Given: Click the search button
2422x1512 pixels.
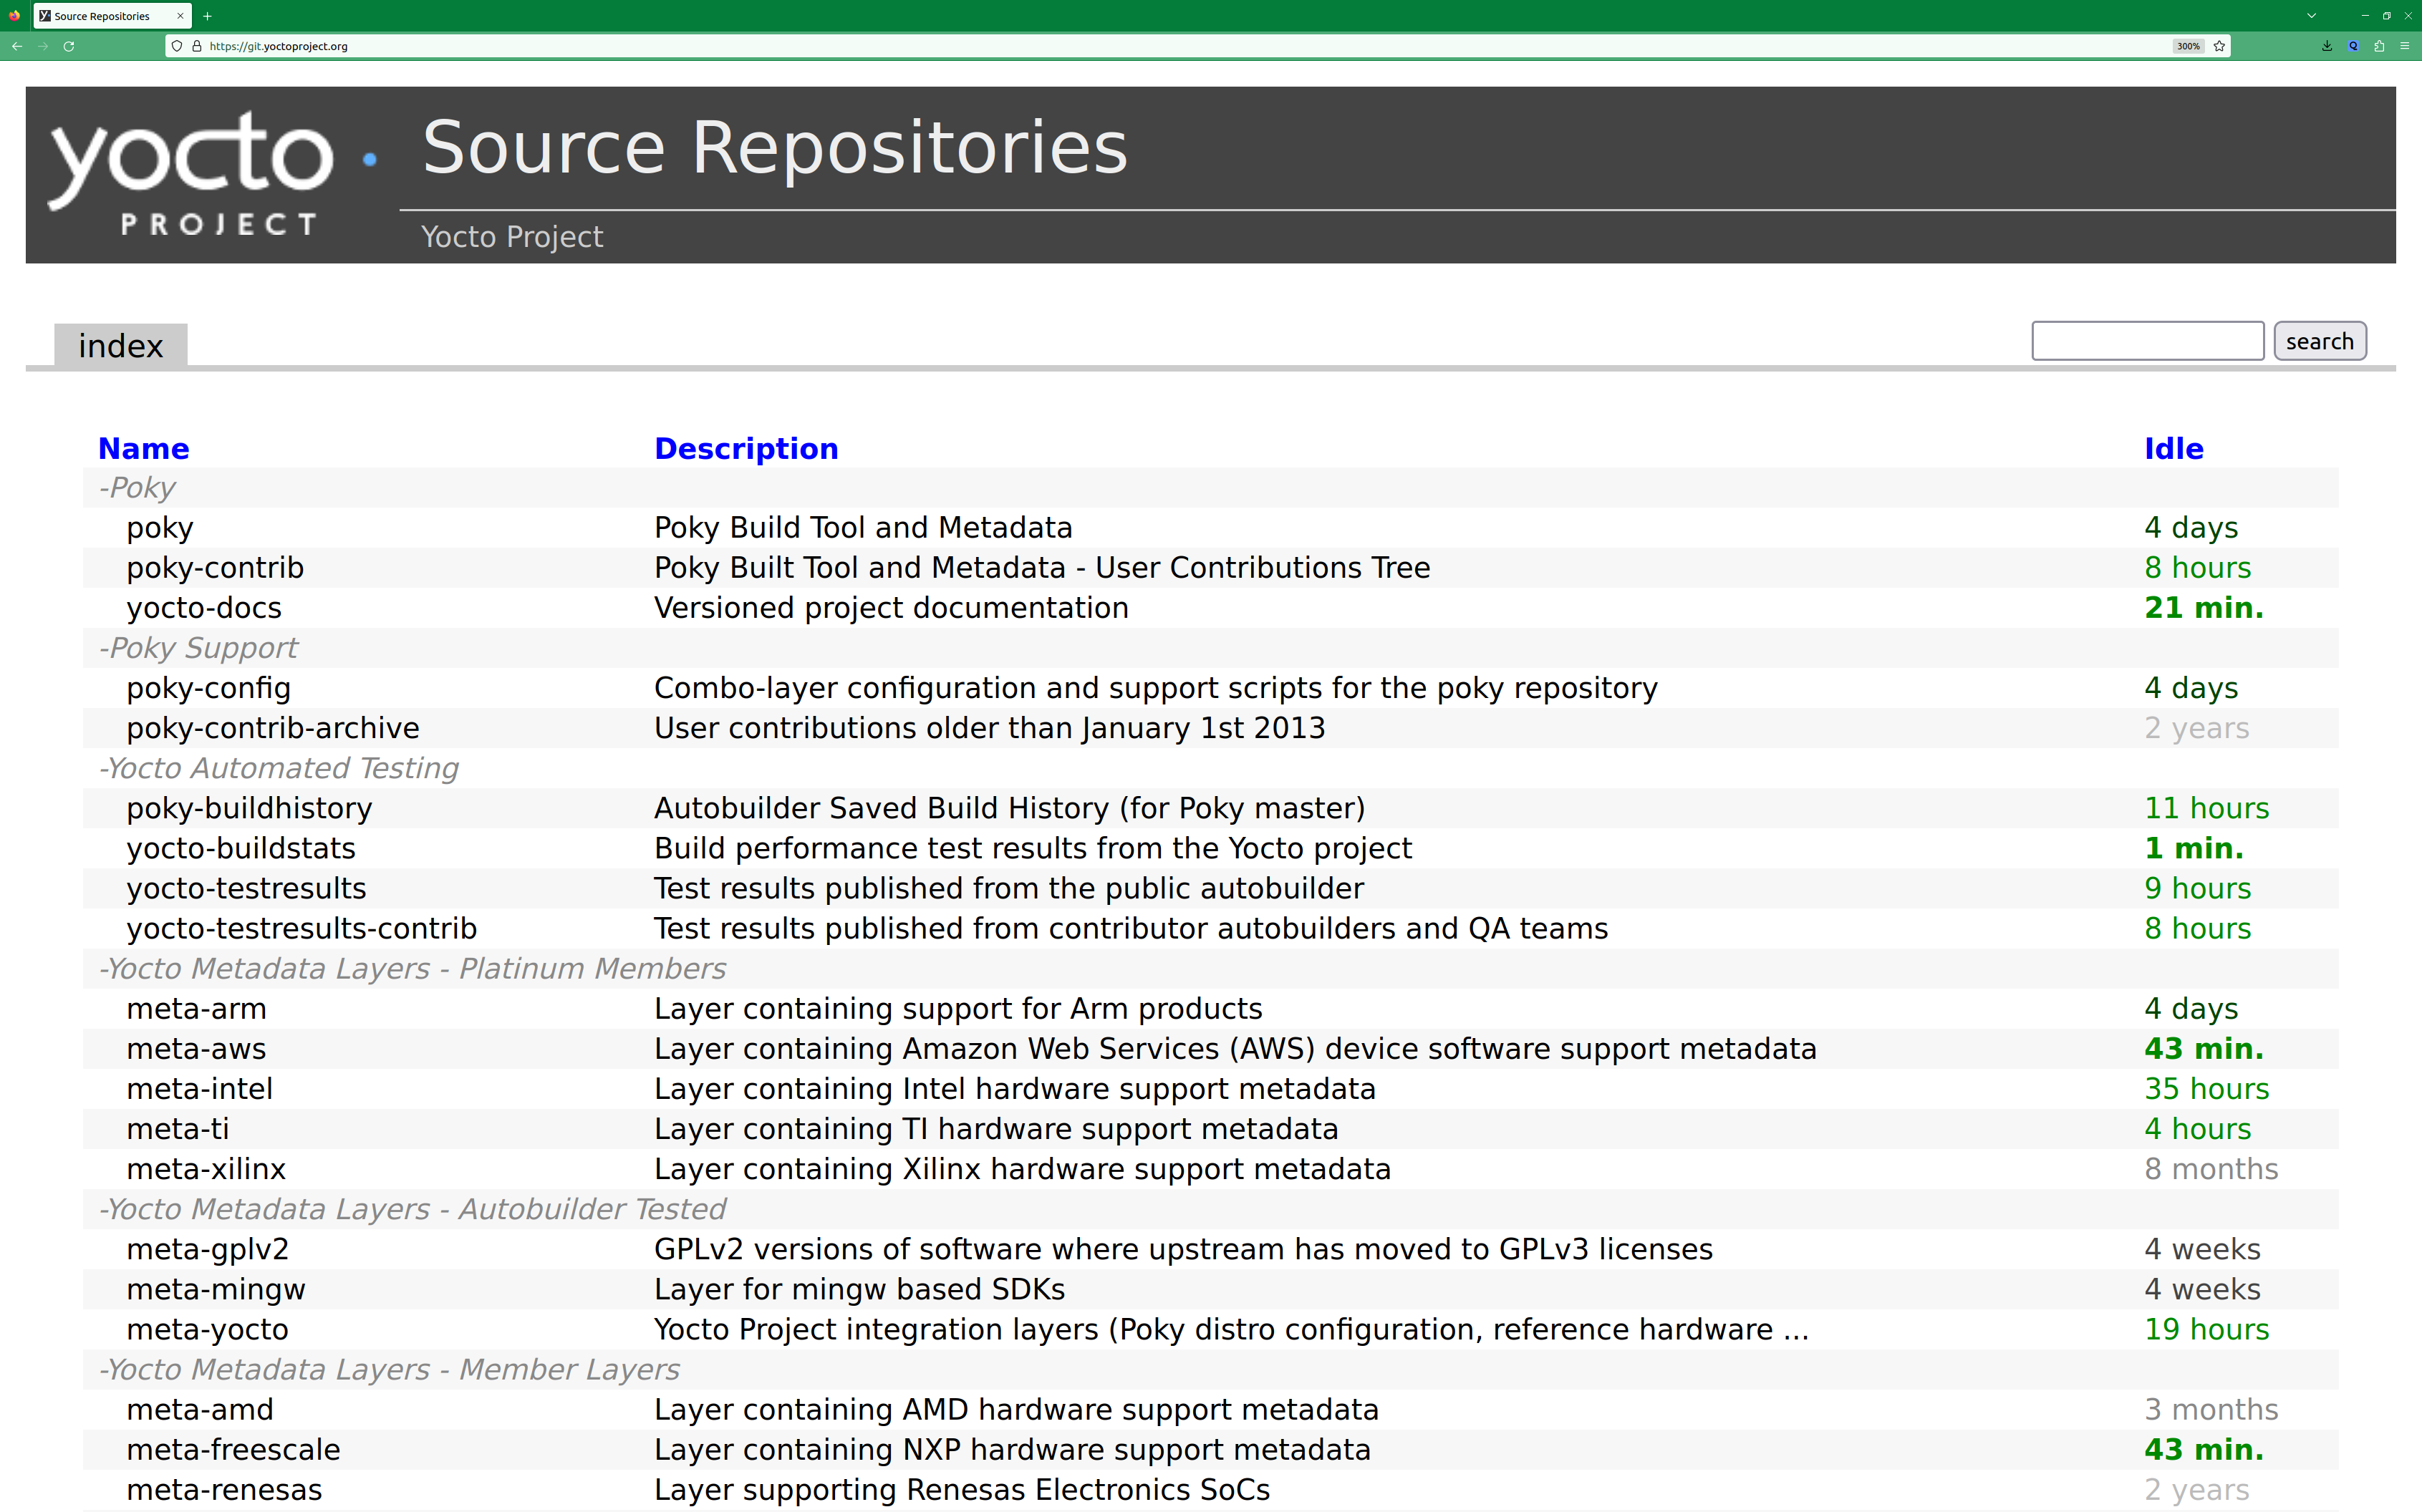Looking at the screenshot, I should pos(2319,341).
